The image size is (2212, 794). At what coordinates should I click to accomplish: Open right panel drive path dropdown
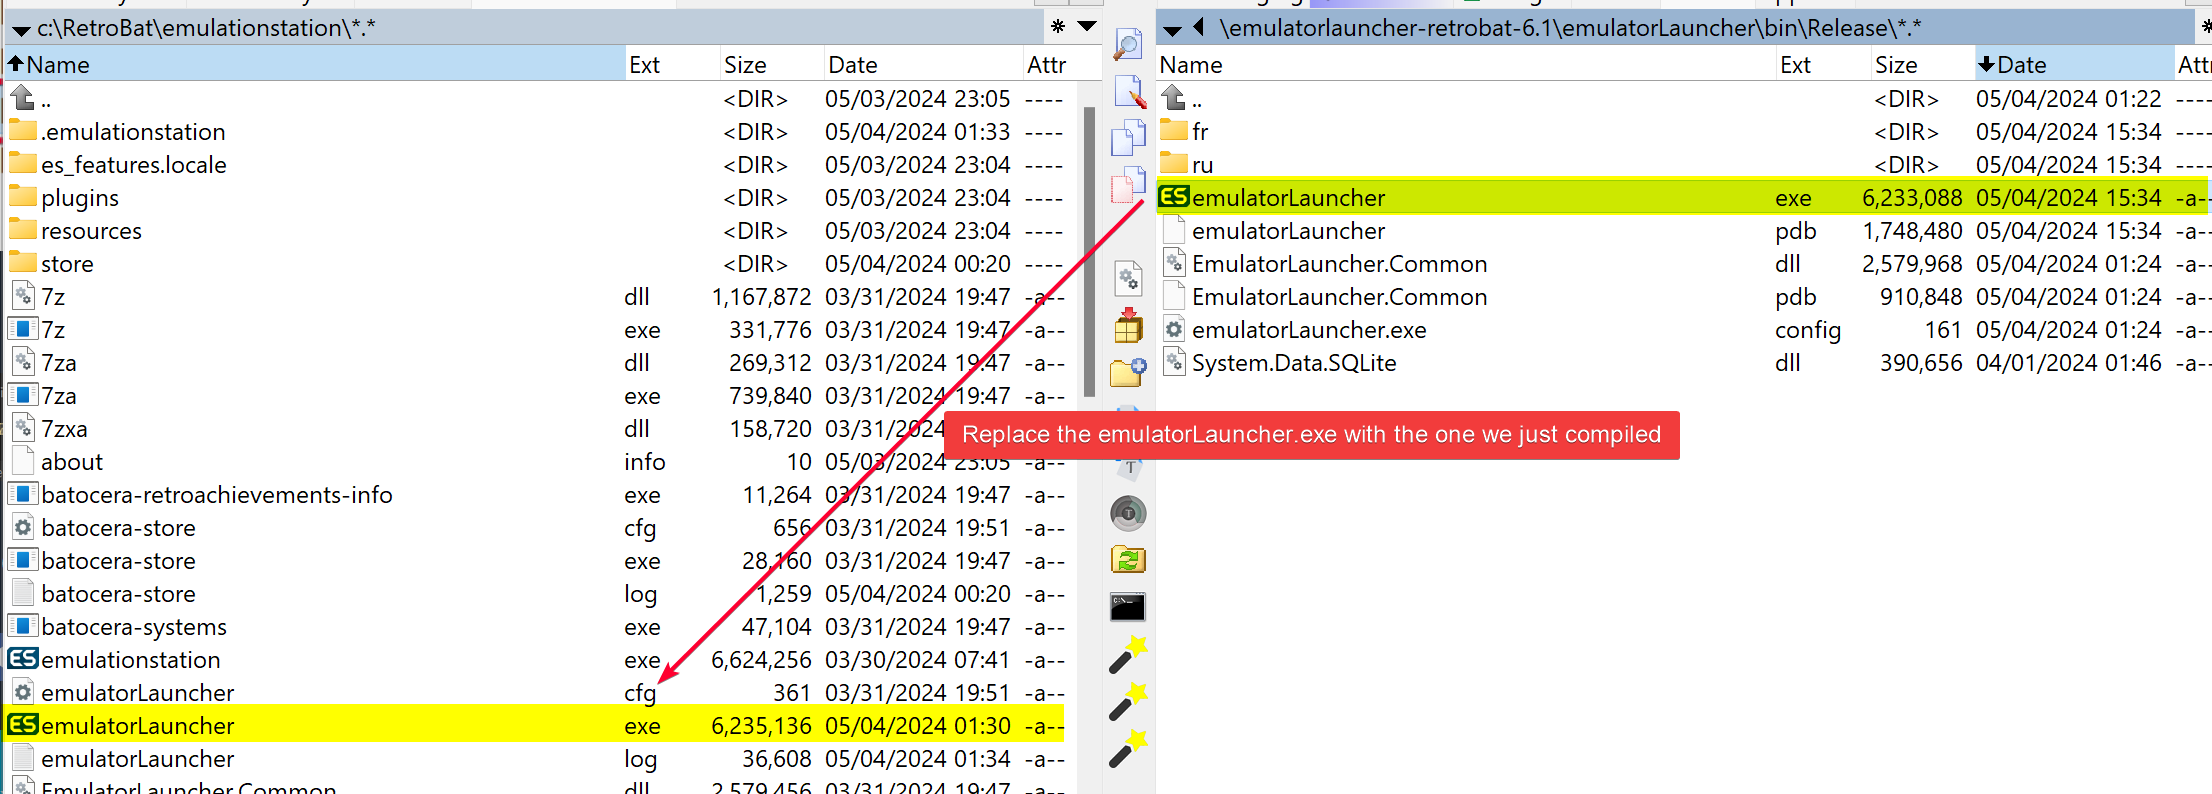(x=1172, y=30)
